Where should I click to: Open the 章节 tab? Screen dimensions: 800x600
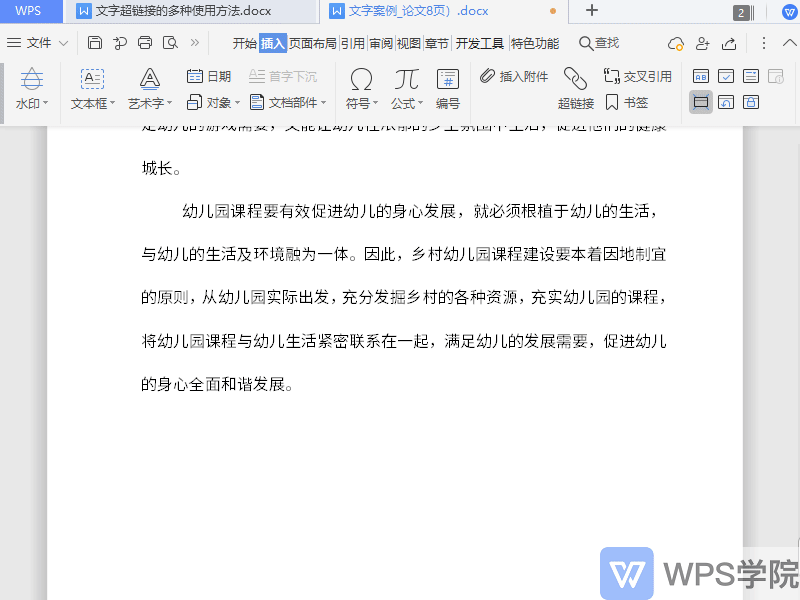tap(437, 43)
